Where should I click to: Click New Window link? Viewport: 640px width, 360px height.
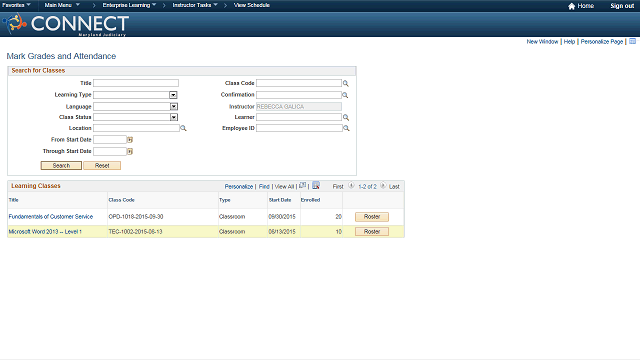(542, 42)
